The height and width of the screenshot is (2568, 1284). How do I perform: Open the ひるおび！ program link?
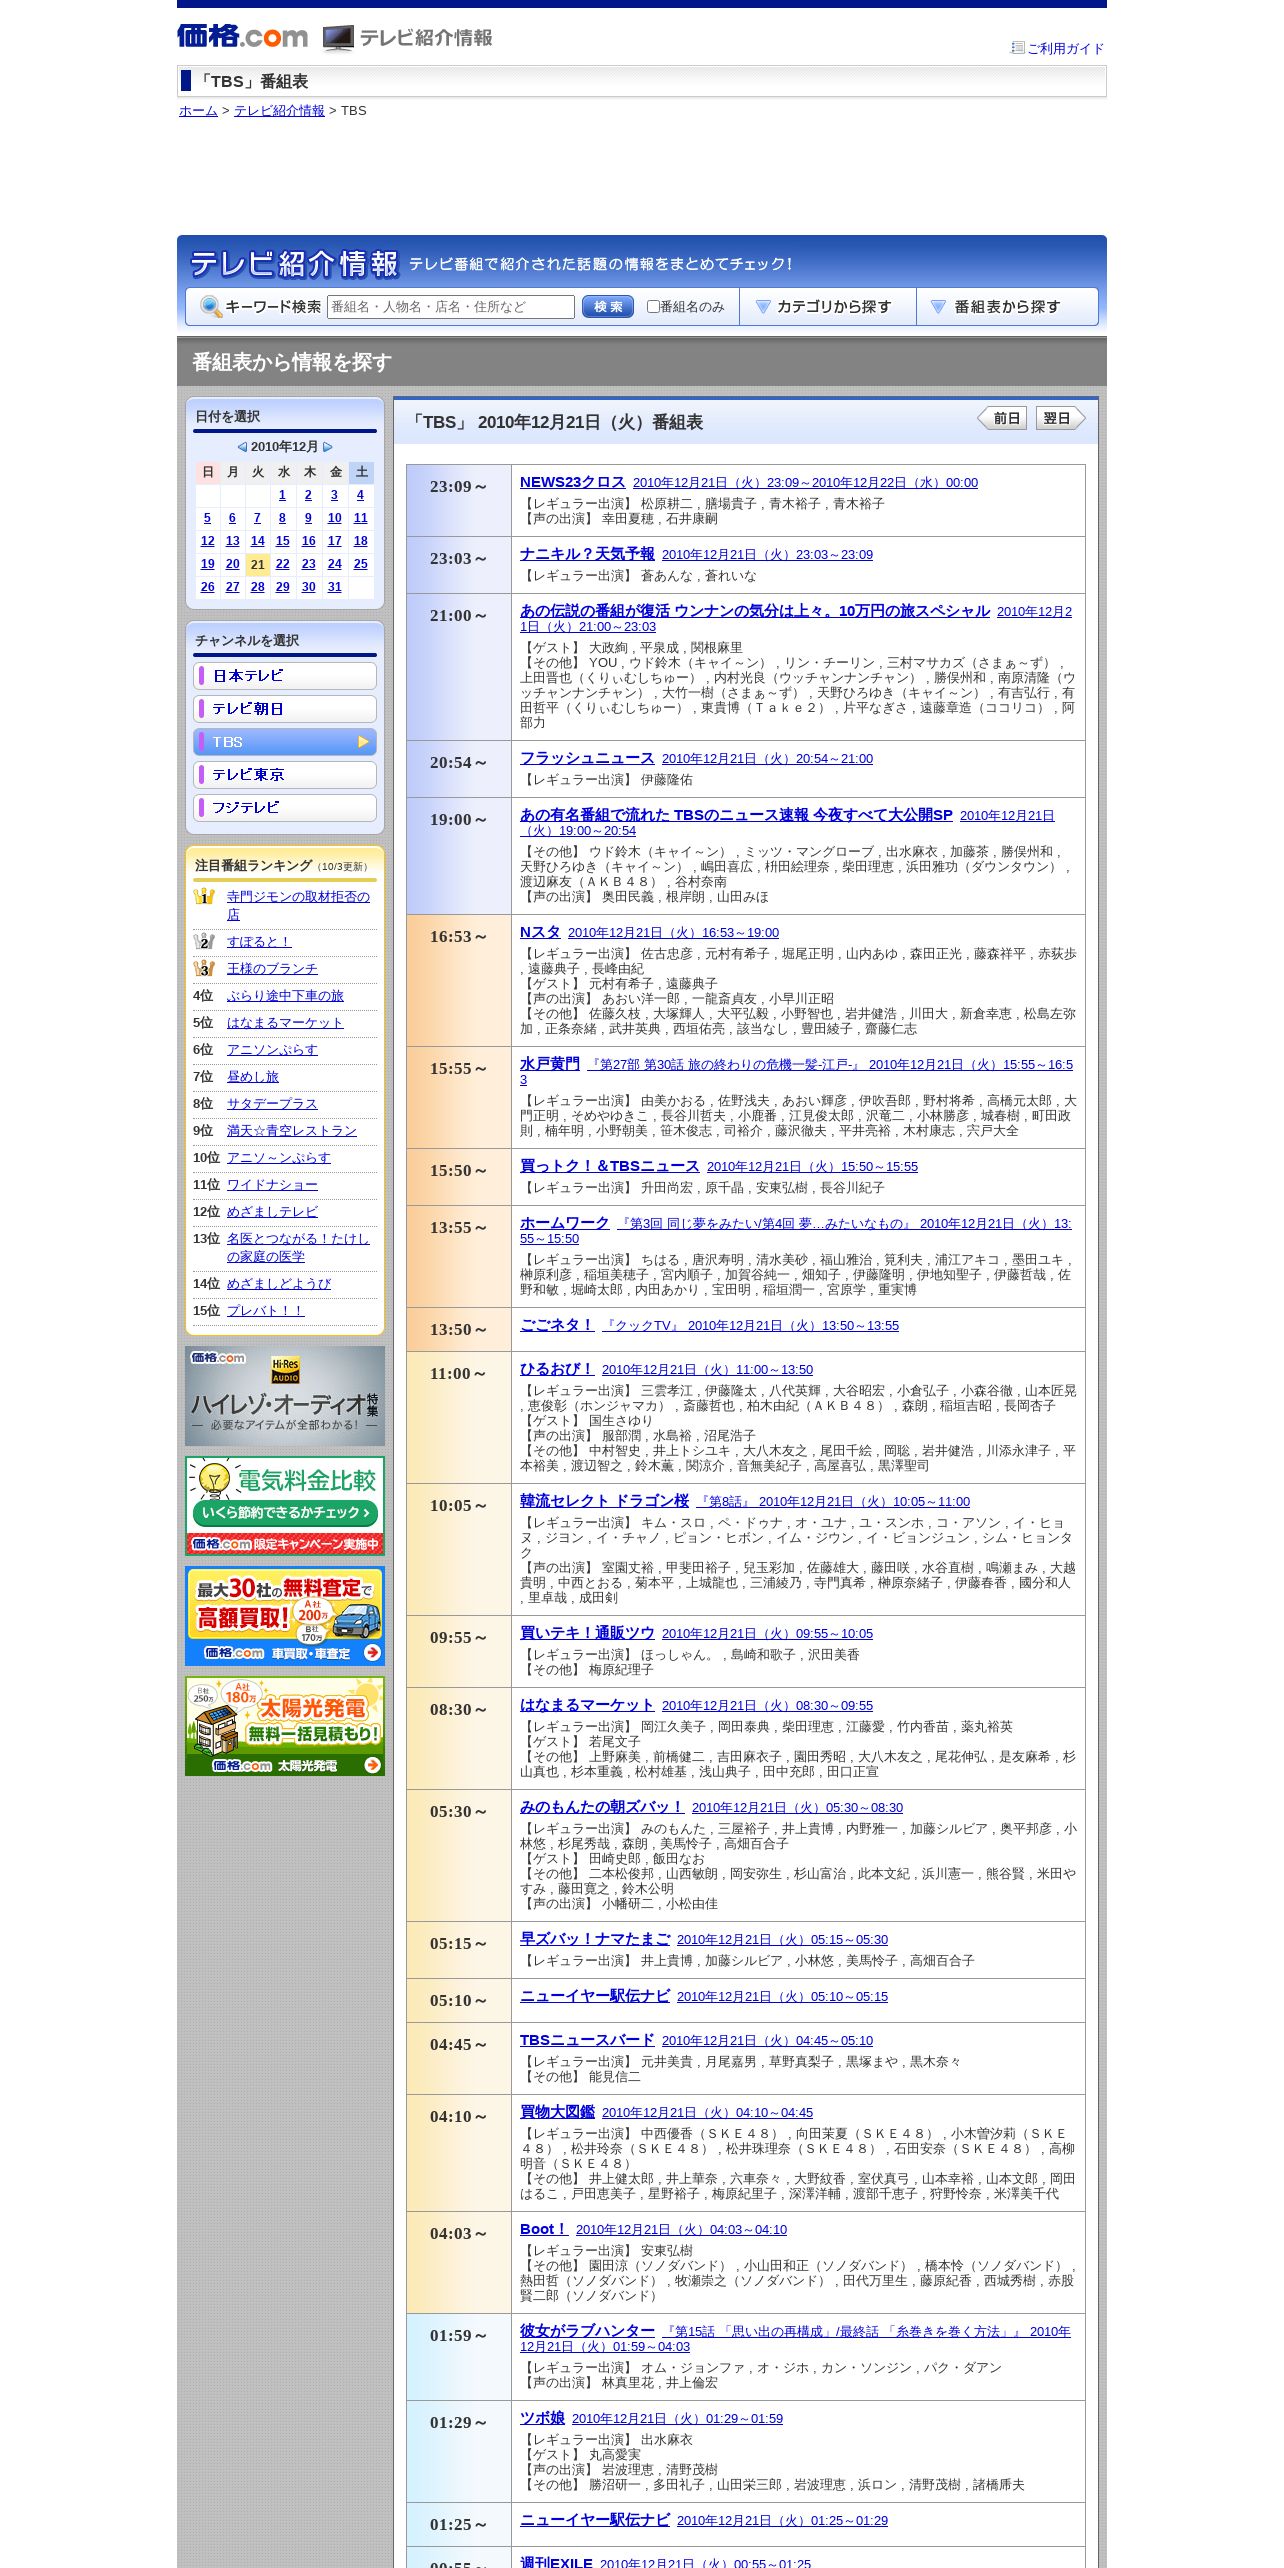click(557, 1369)
